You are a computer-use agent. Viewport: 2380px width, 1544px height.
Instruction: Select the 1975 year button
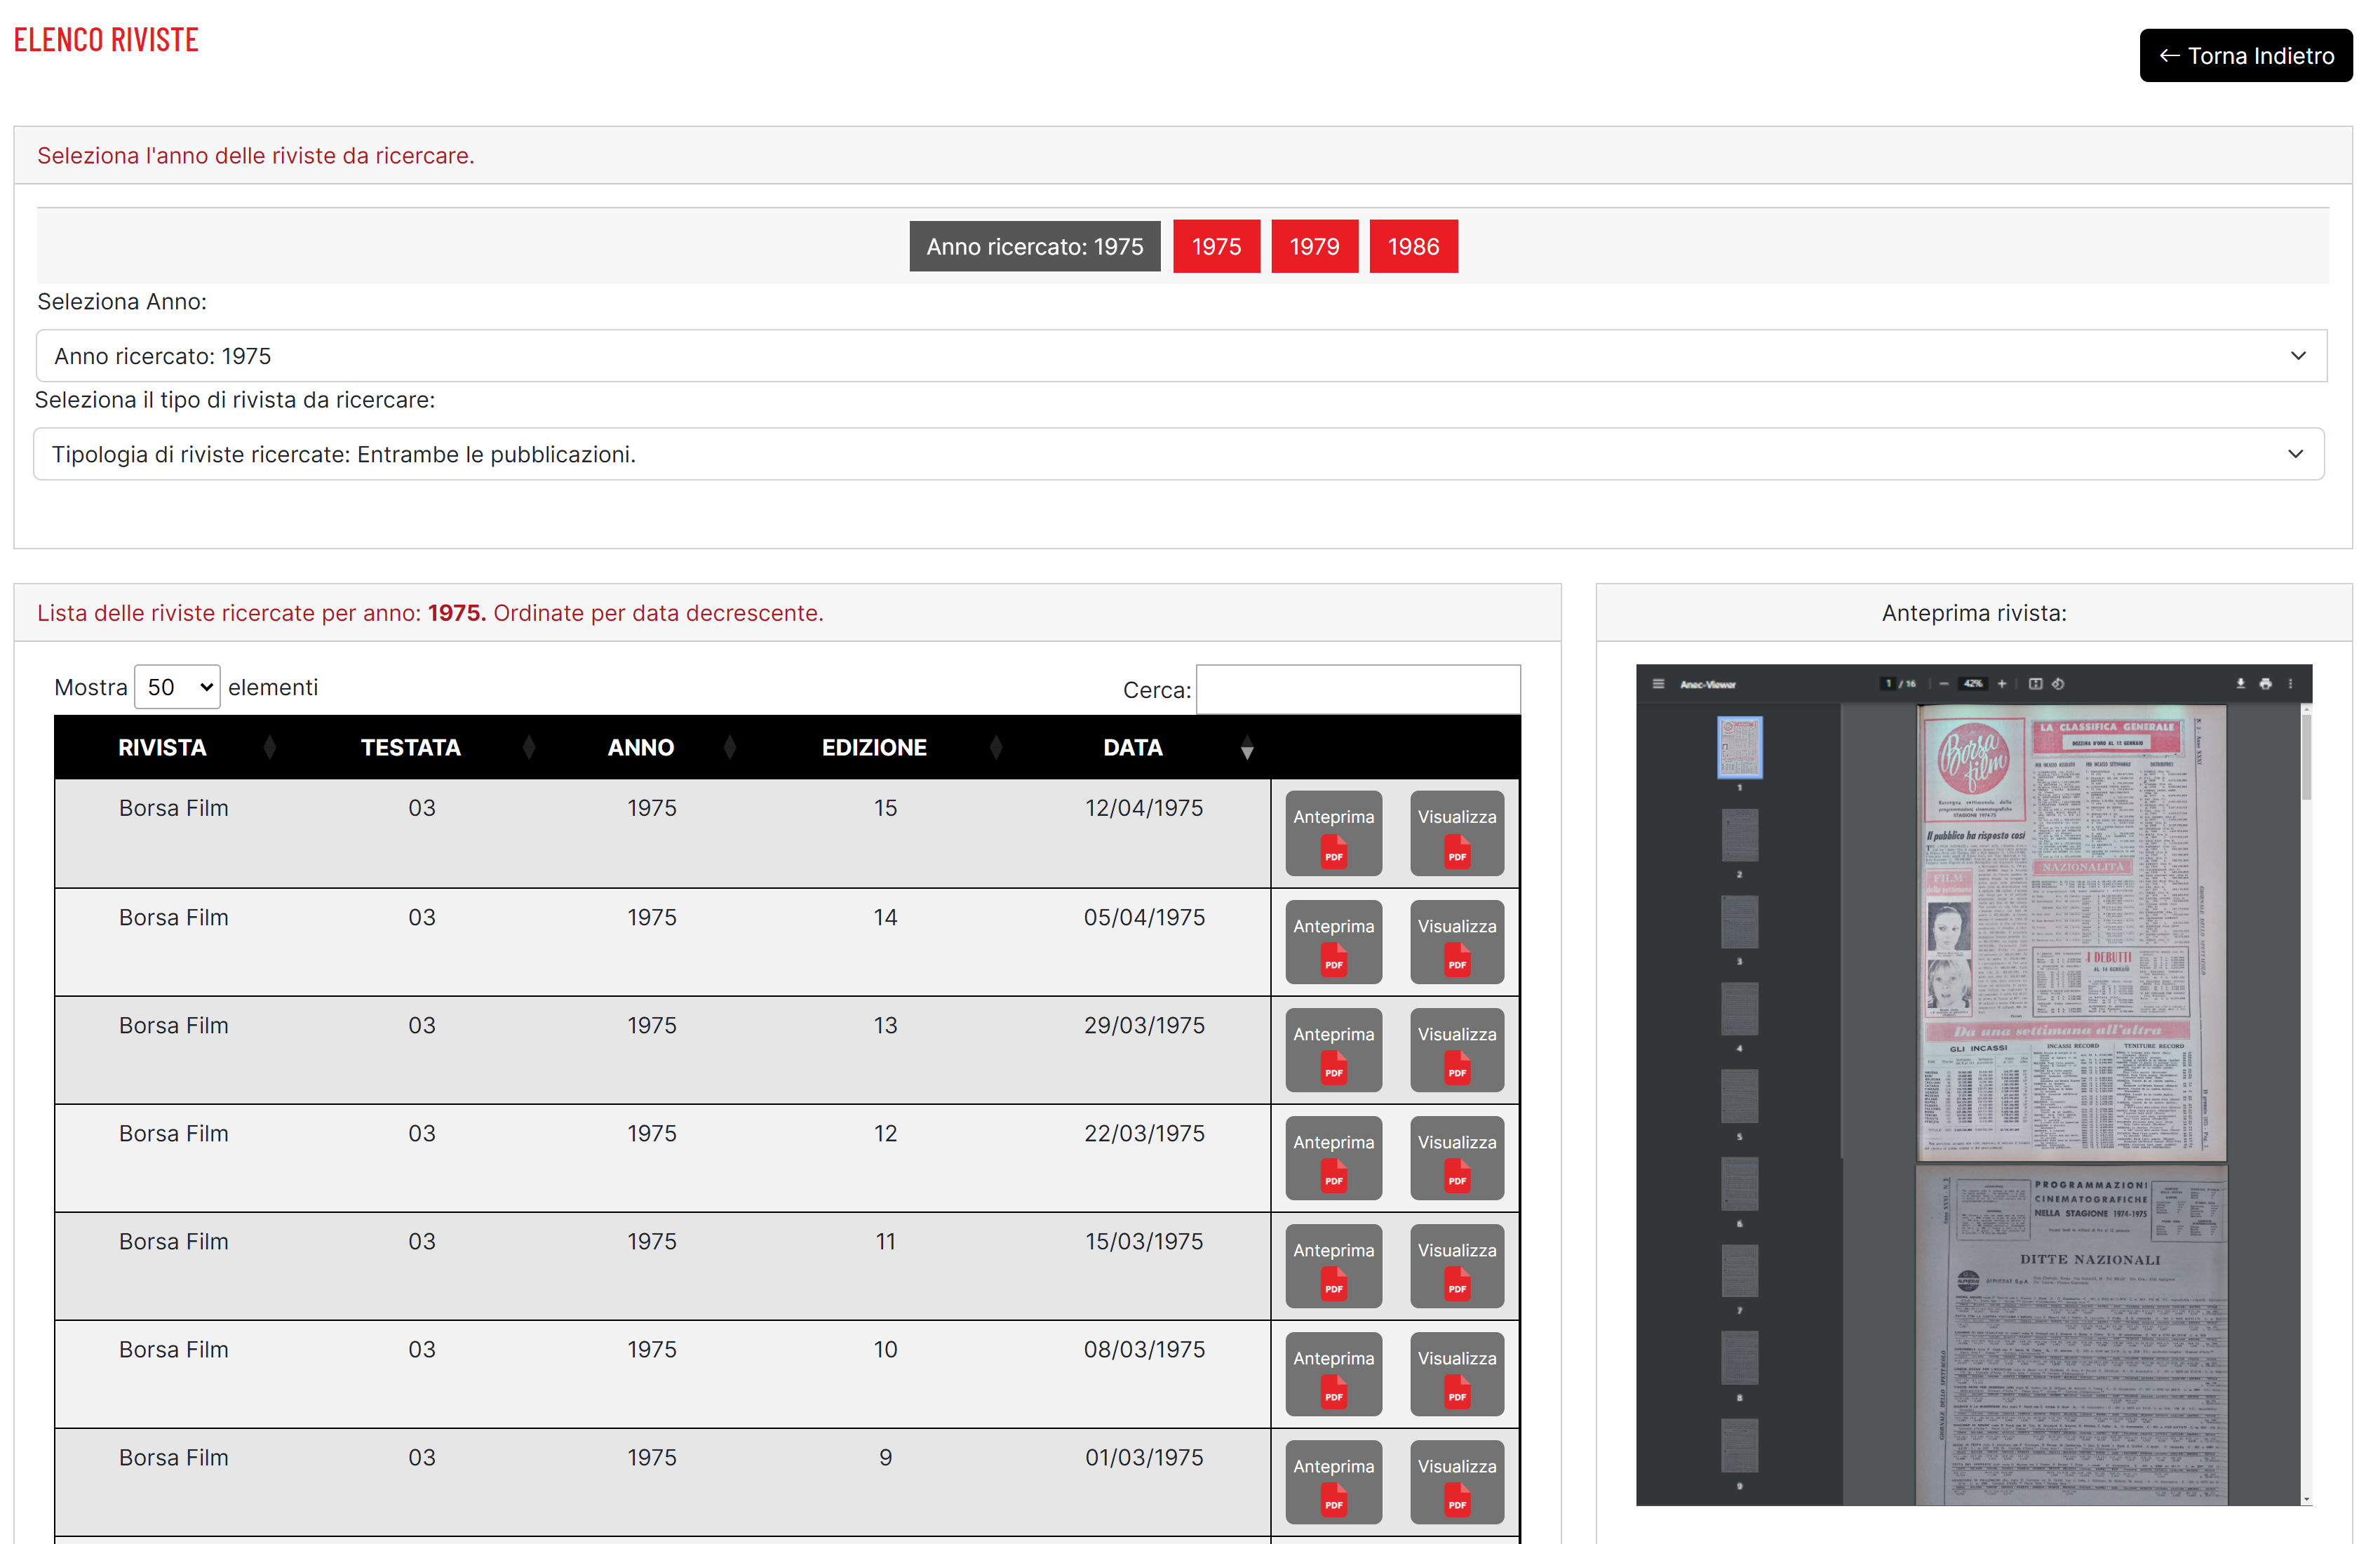(1216, 246)
